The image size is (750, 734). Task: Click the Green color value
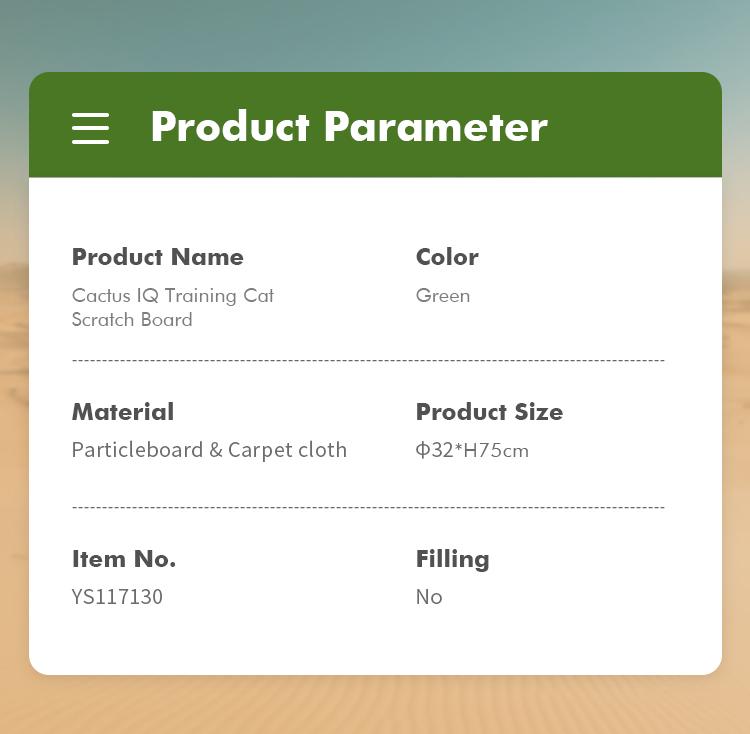[442, 296]
